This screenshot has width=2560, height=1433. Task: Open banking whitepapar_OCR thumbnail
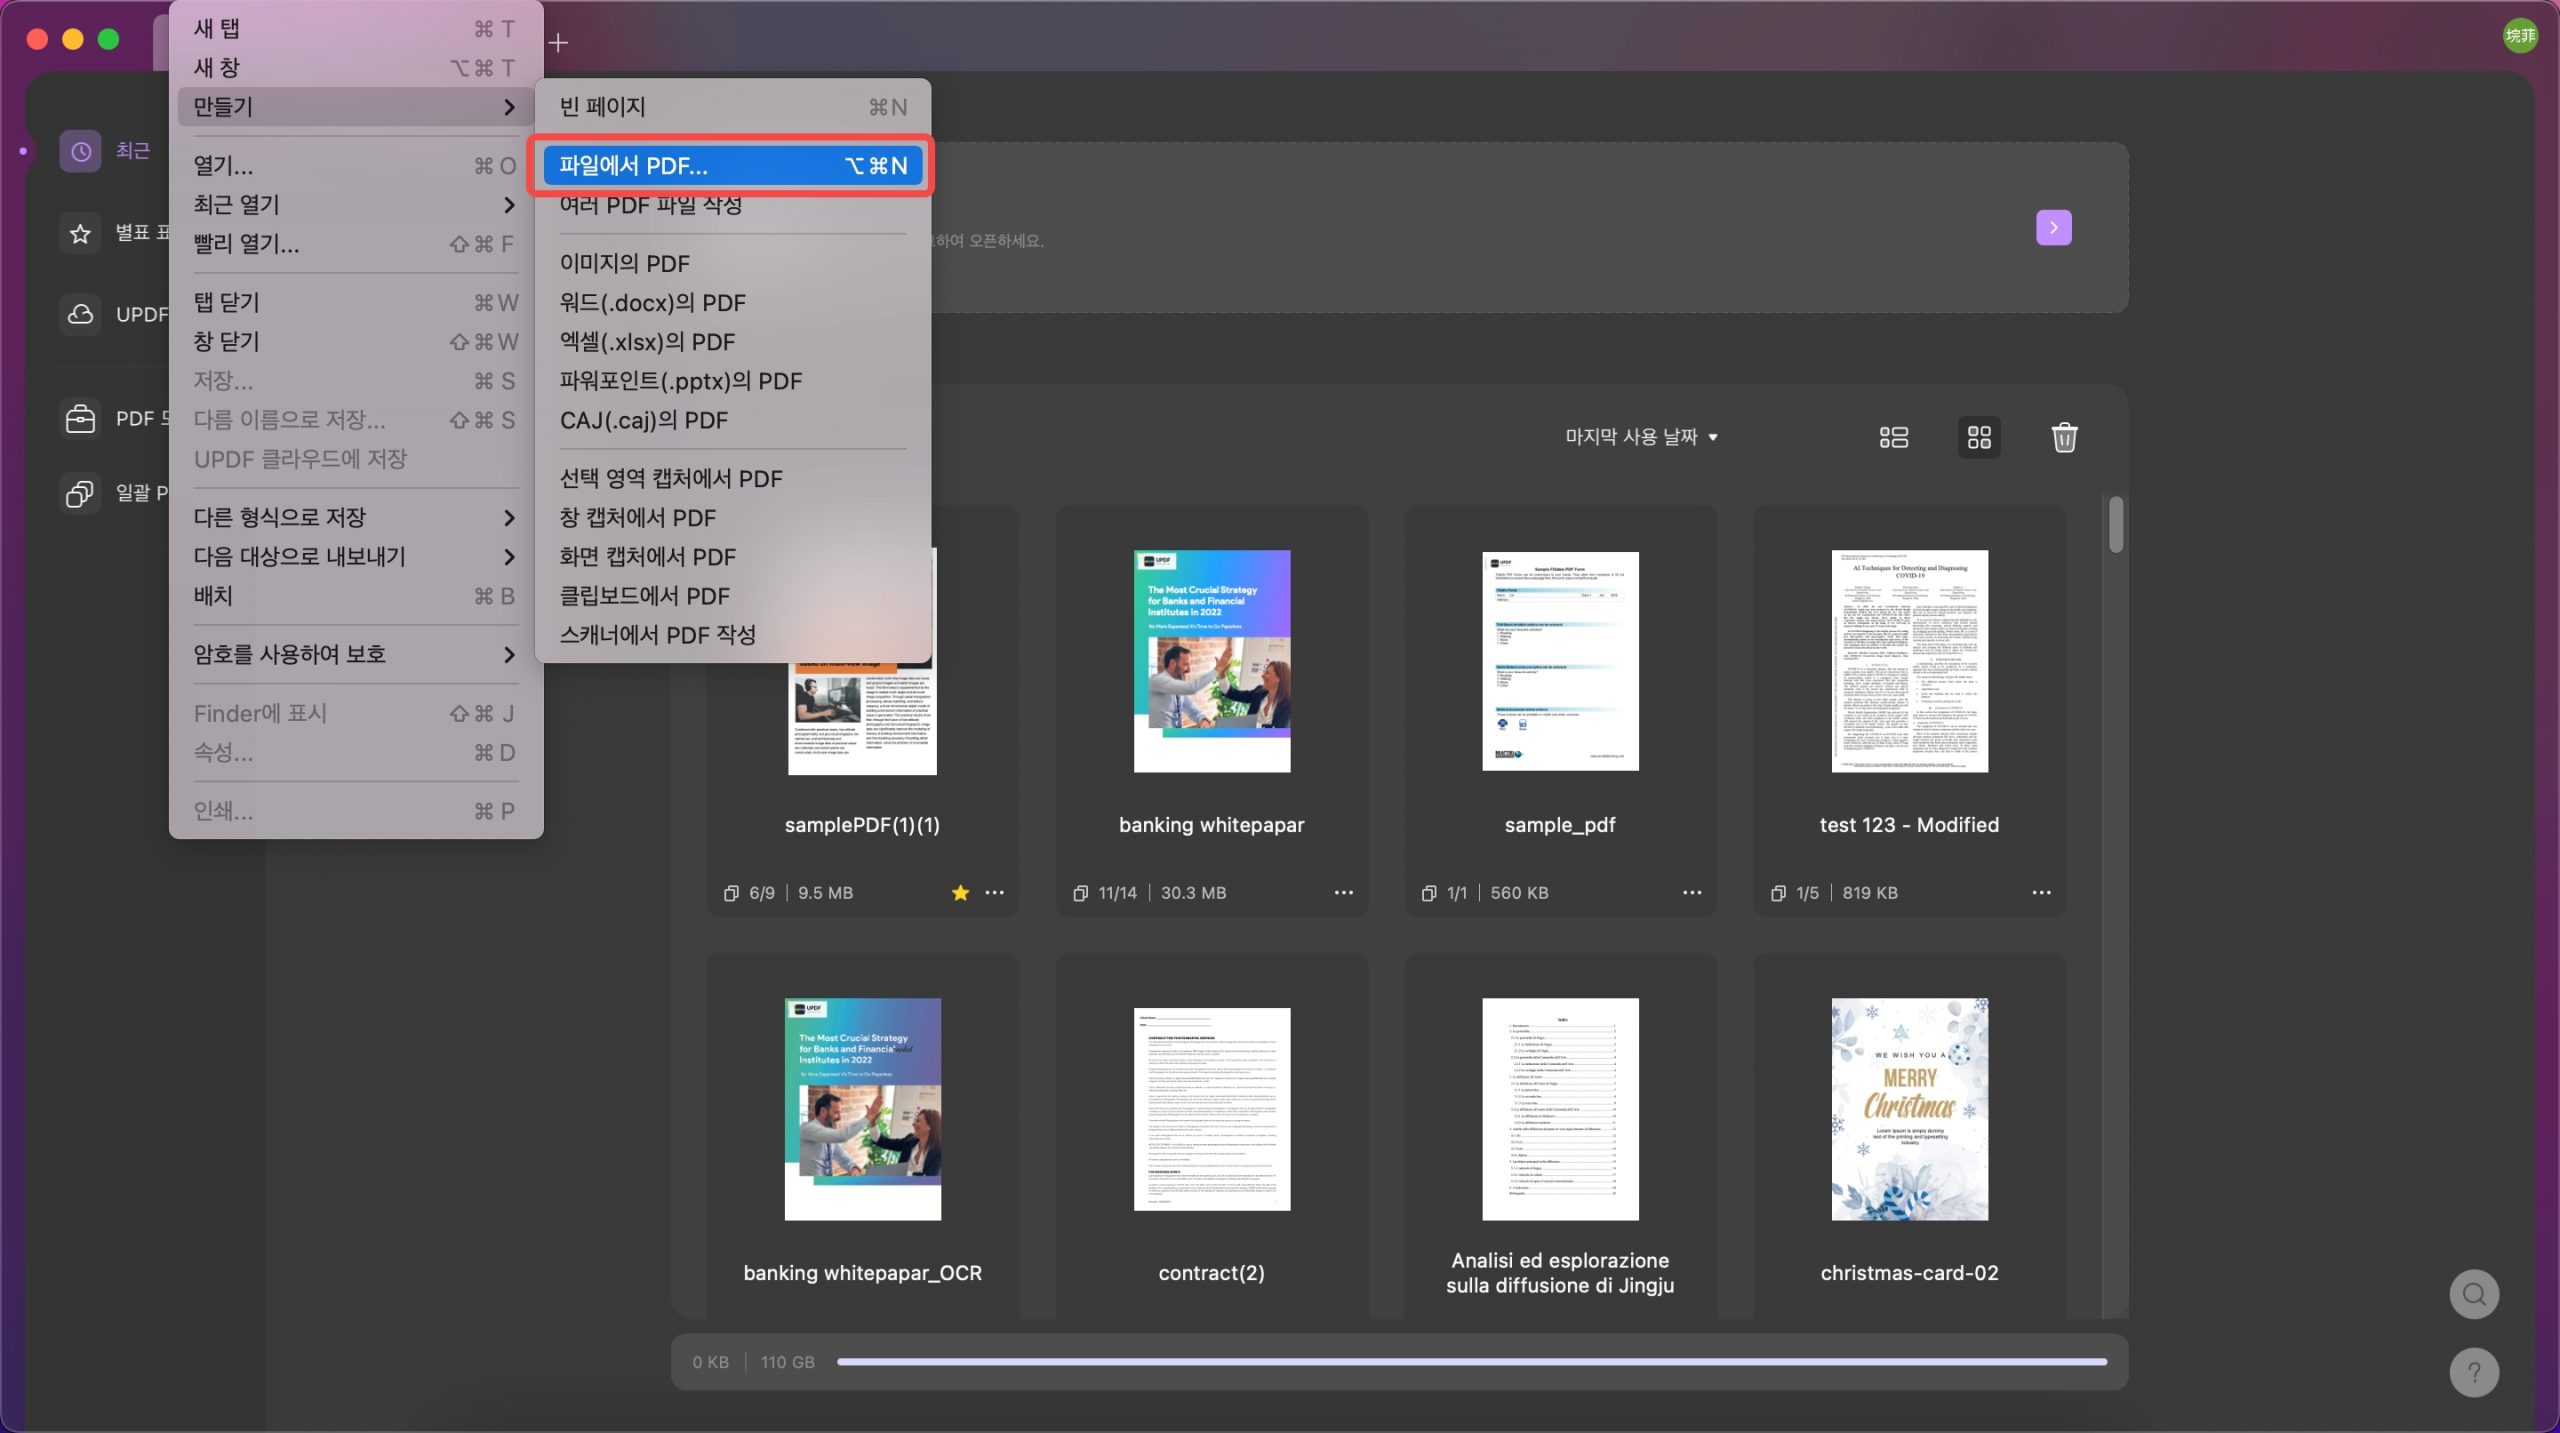862,1109
